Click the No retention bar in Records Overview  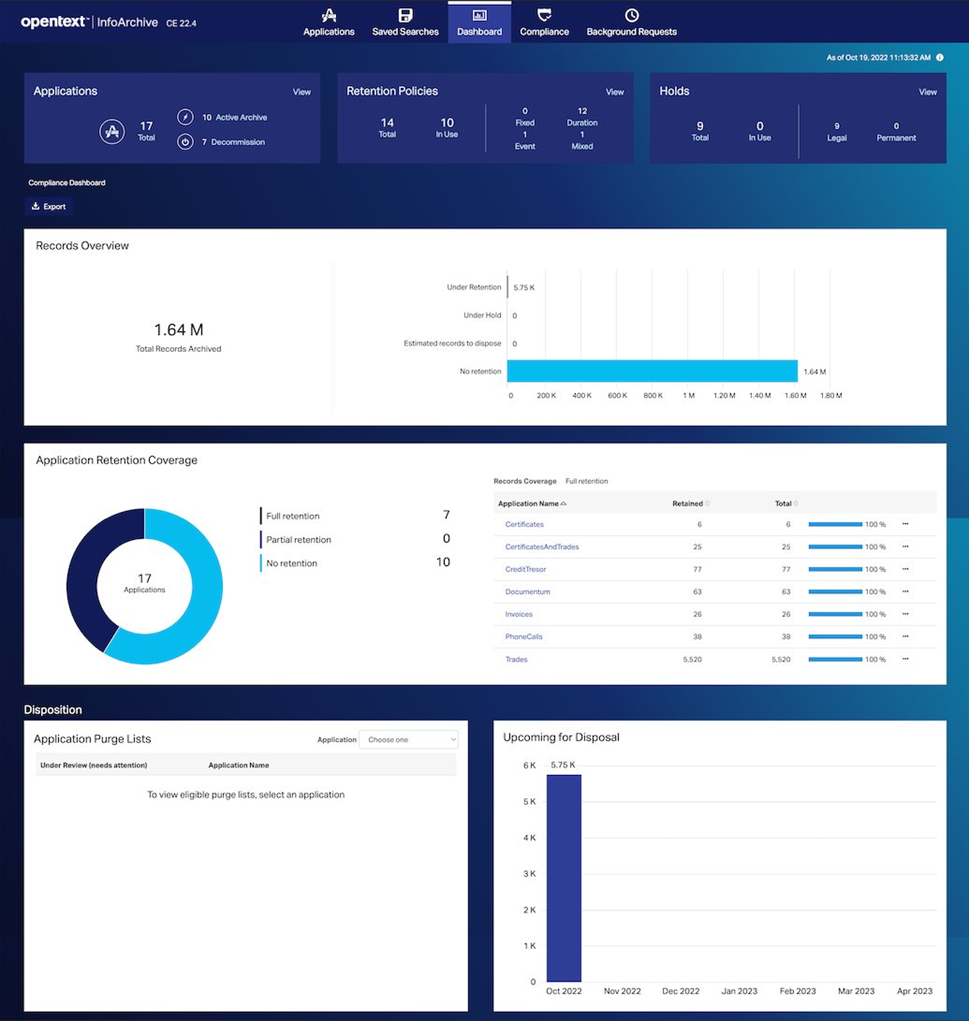[x=653, y=371]
